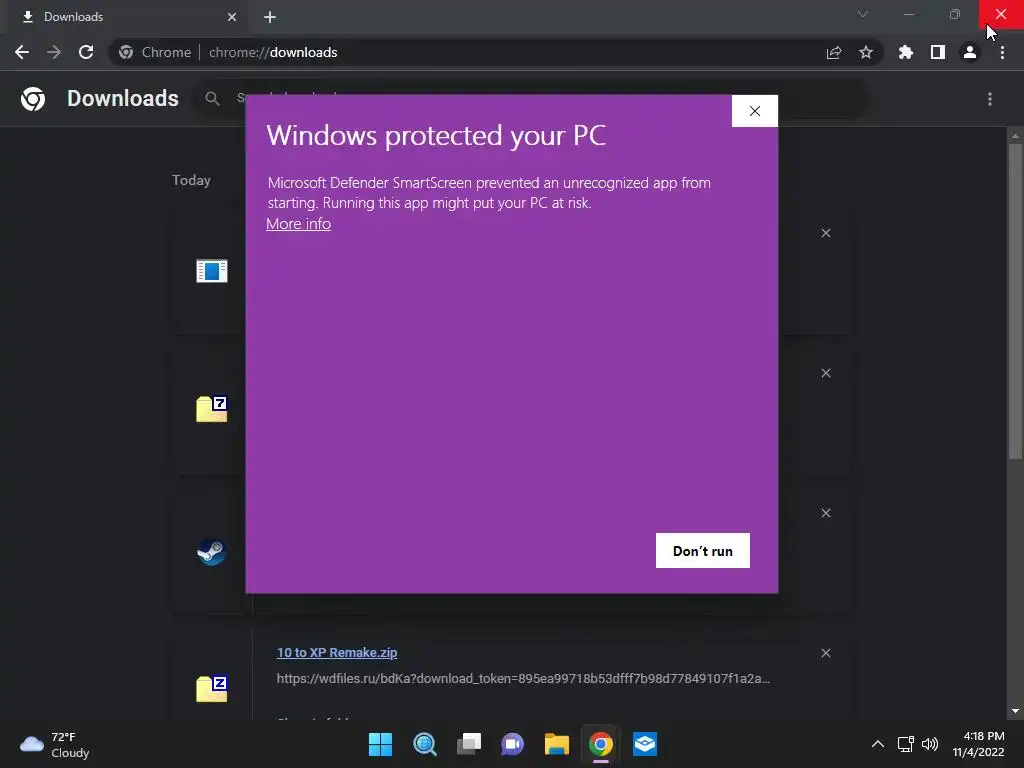Click the search downloads magnifier icon

212,99
